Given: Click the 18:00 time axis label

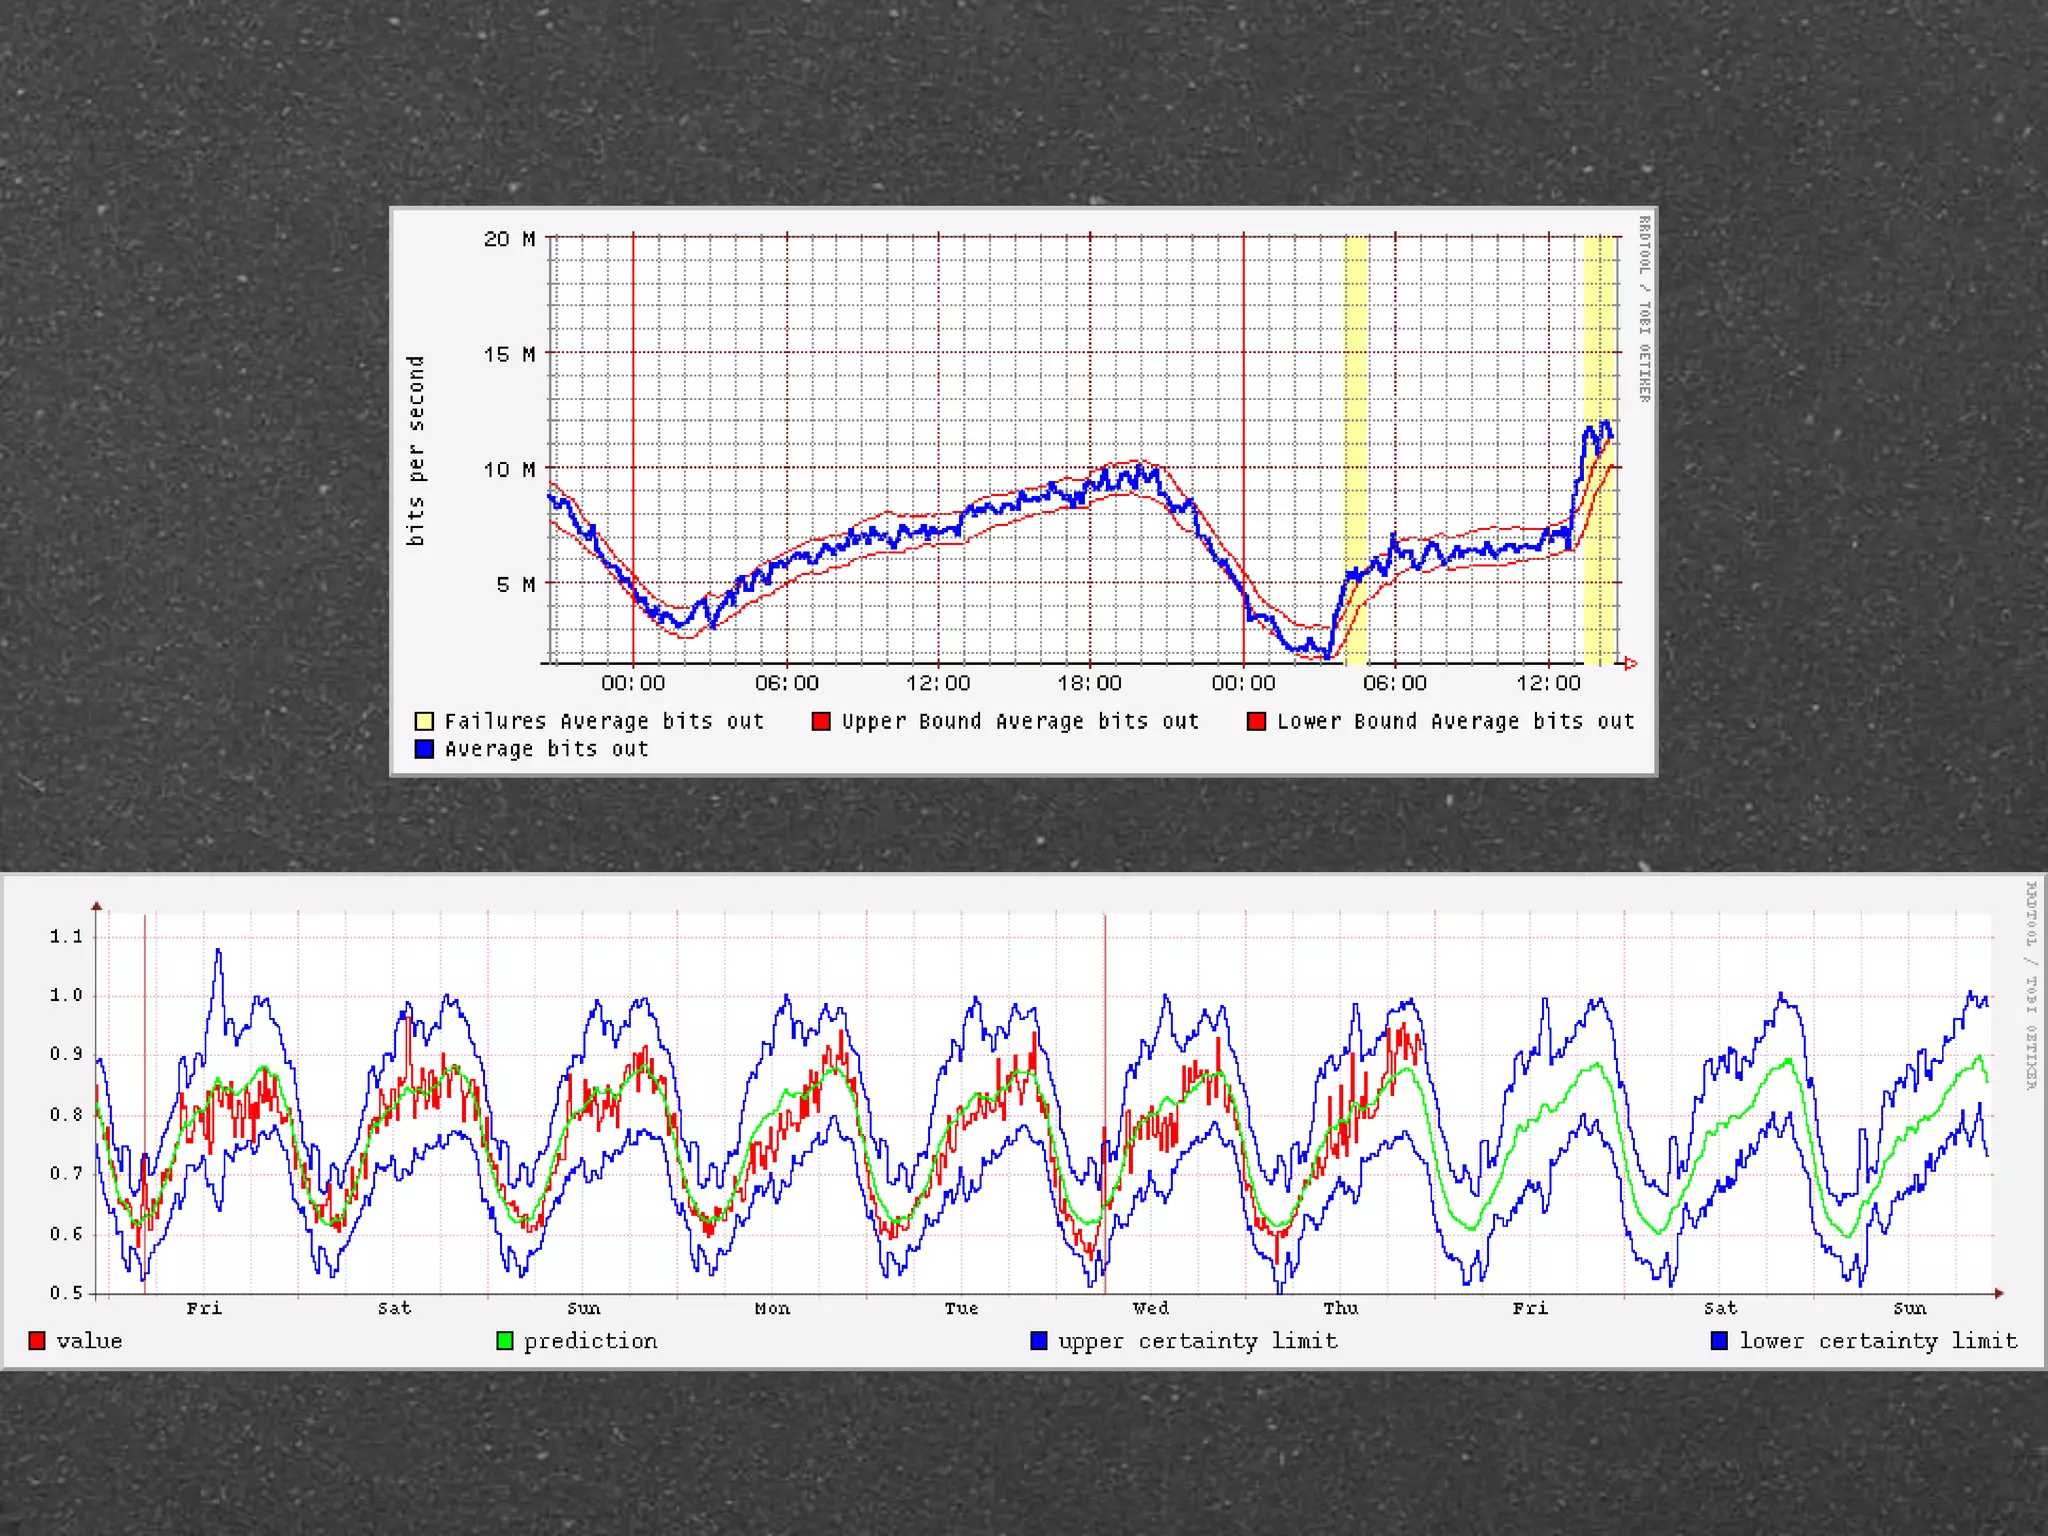Looking at the screenshot, I should pos(1089,683).
